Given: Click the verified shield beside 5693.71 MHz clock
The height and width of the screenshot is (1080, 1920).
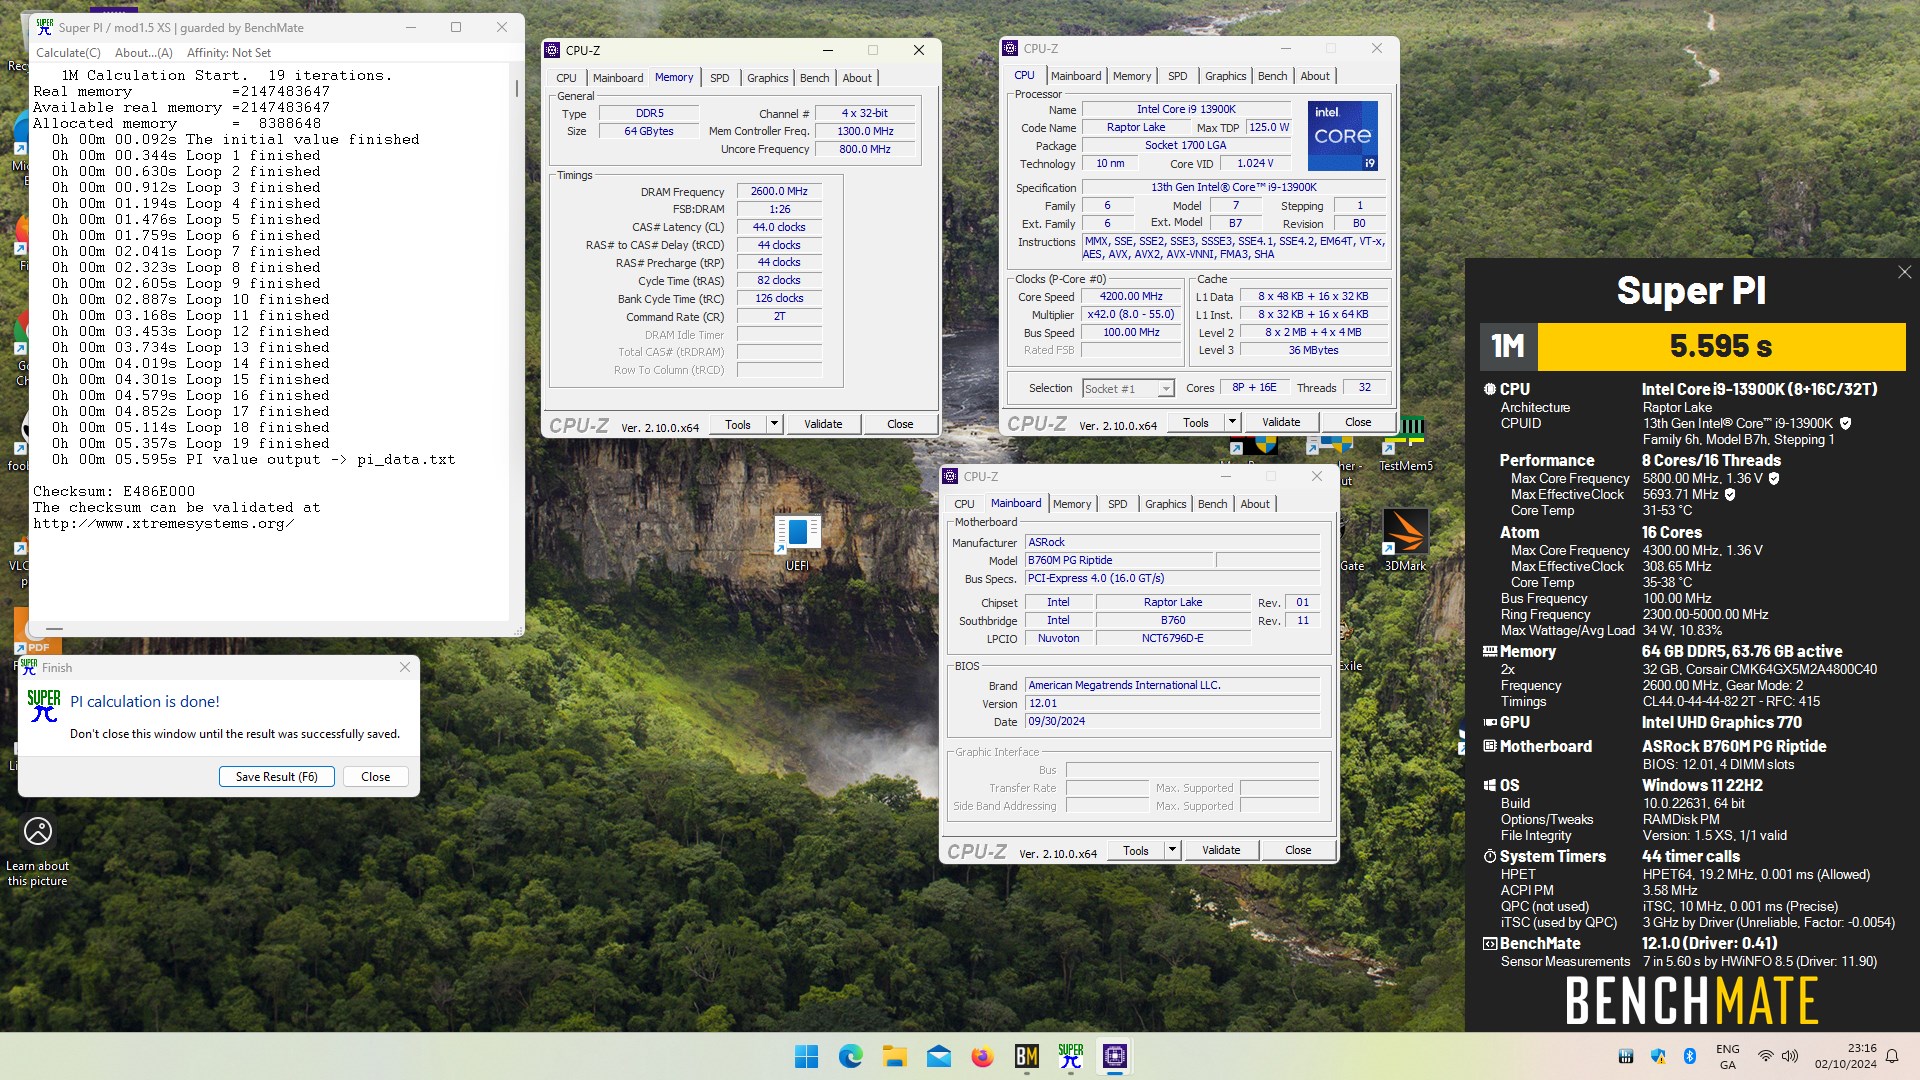Looking at the screenshot, I should tap(1730, 494).
